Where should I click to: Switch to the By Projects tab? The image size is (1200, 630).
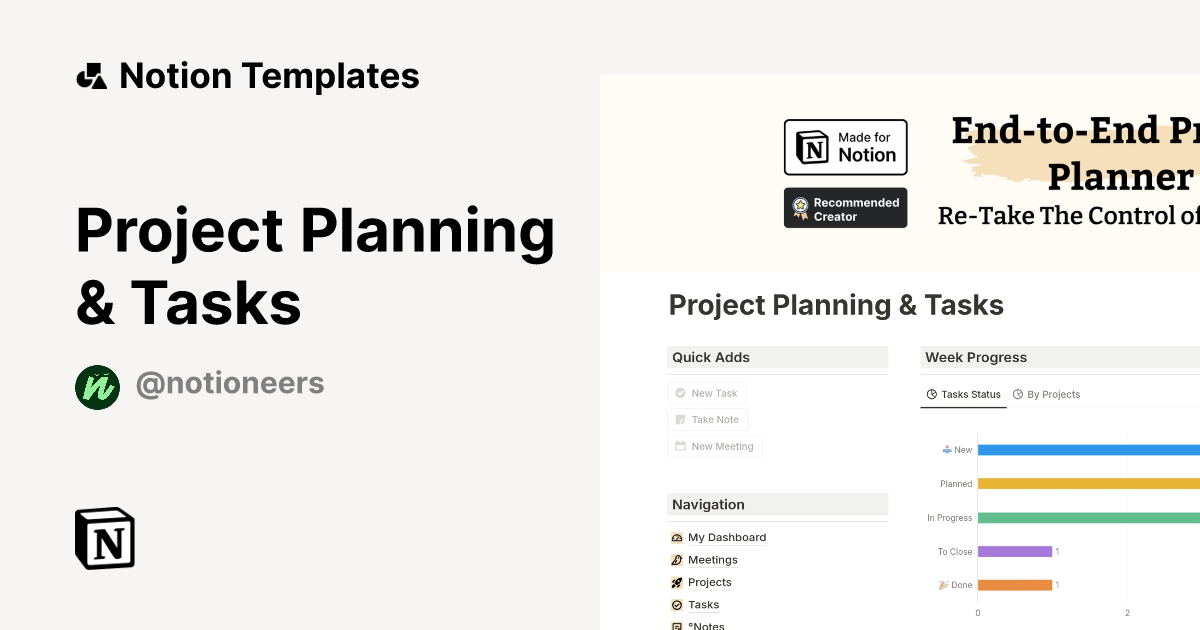1046,394
